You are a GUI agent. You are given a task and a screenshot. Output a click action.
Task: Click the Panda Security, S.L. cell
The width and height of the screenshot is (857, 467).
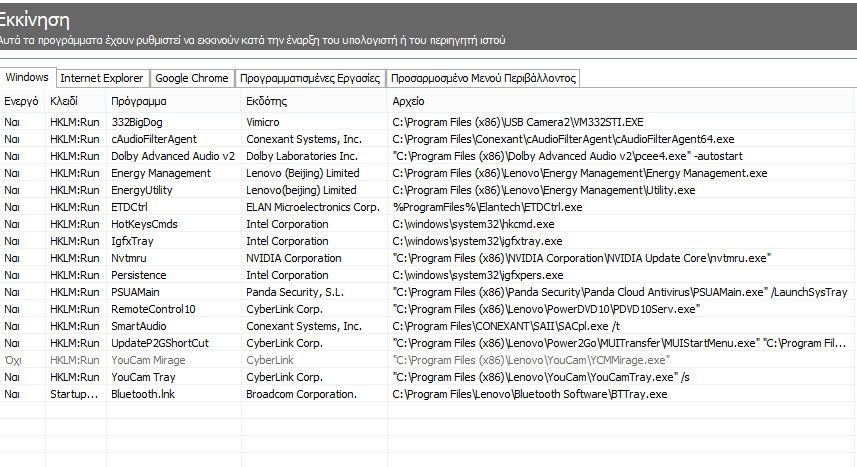tap(295, 291)
